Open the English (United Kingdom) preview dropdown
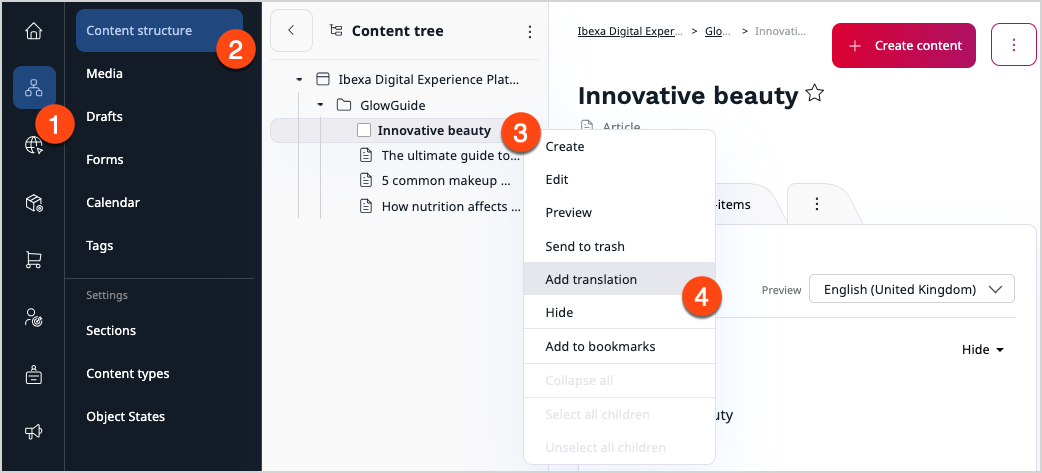1042x473 pixels. coord(911,290)
